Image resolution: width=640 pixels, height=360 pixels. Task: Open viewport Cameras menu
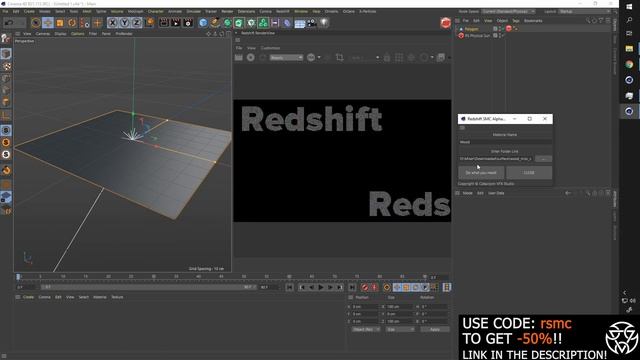(42, 34)
